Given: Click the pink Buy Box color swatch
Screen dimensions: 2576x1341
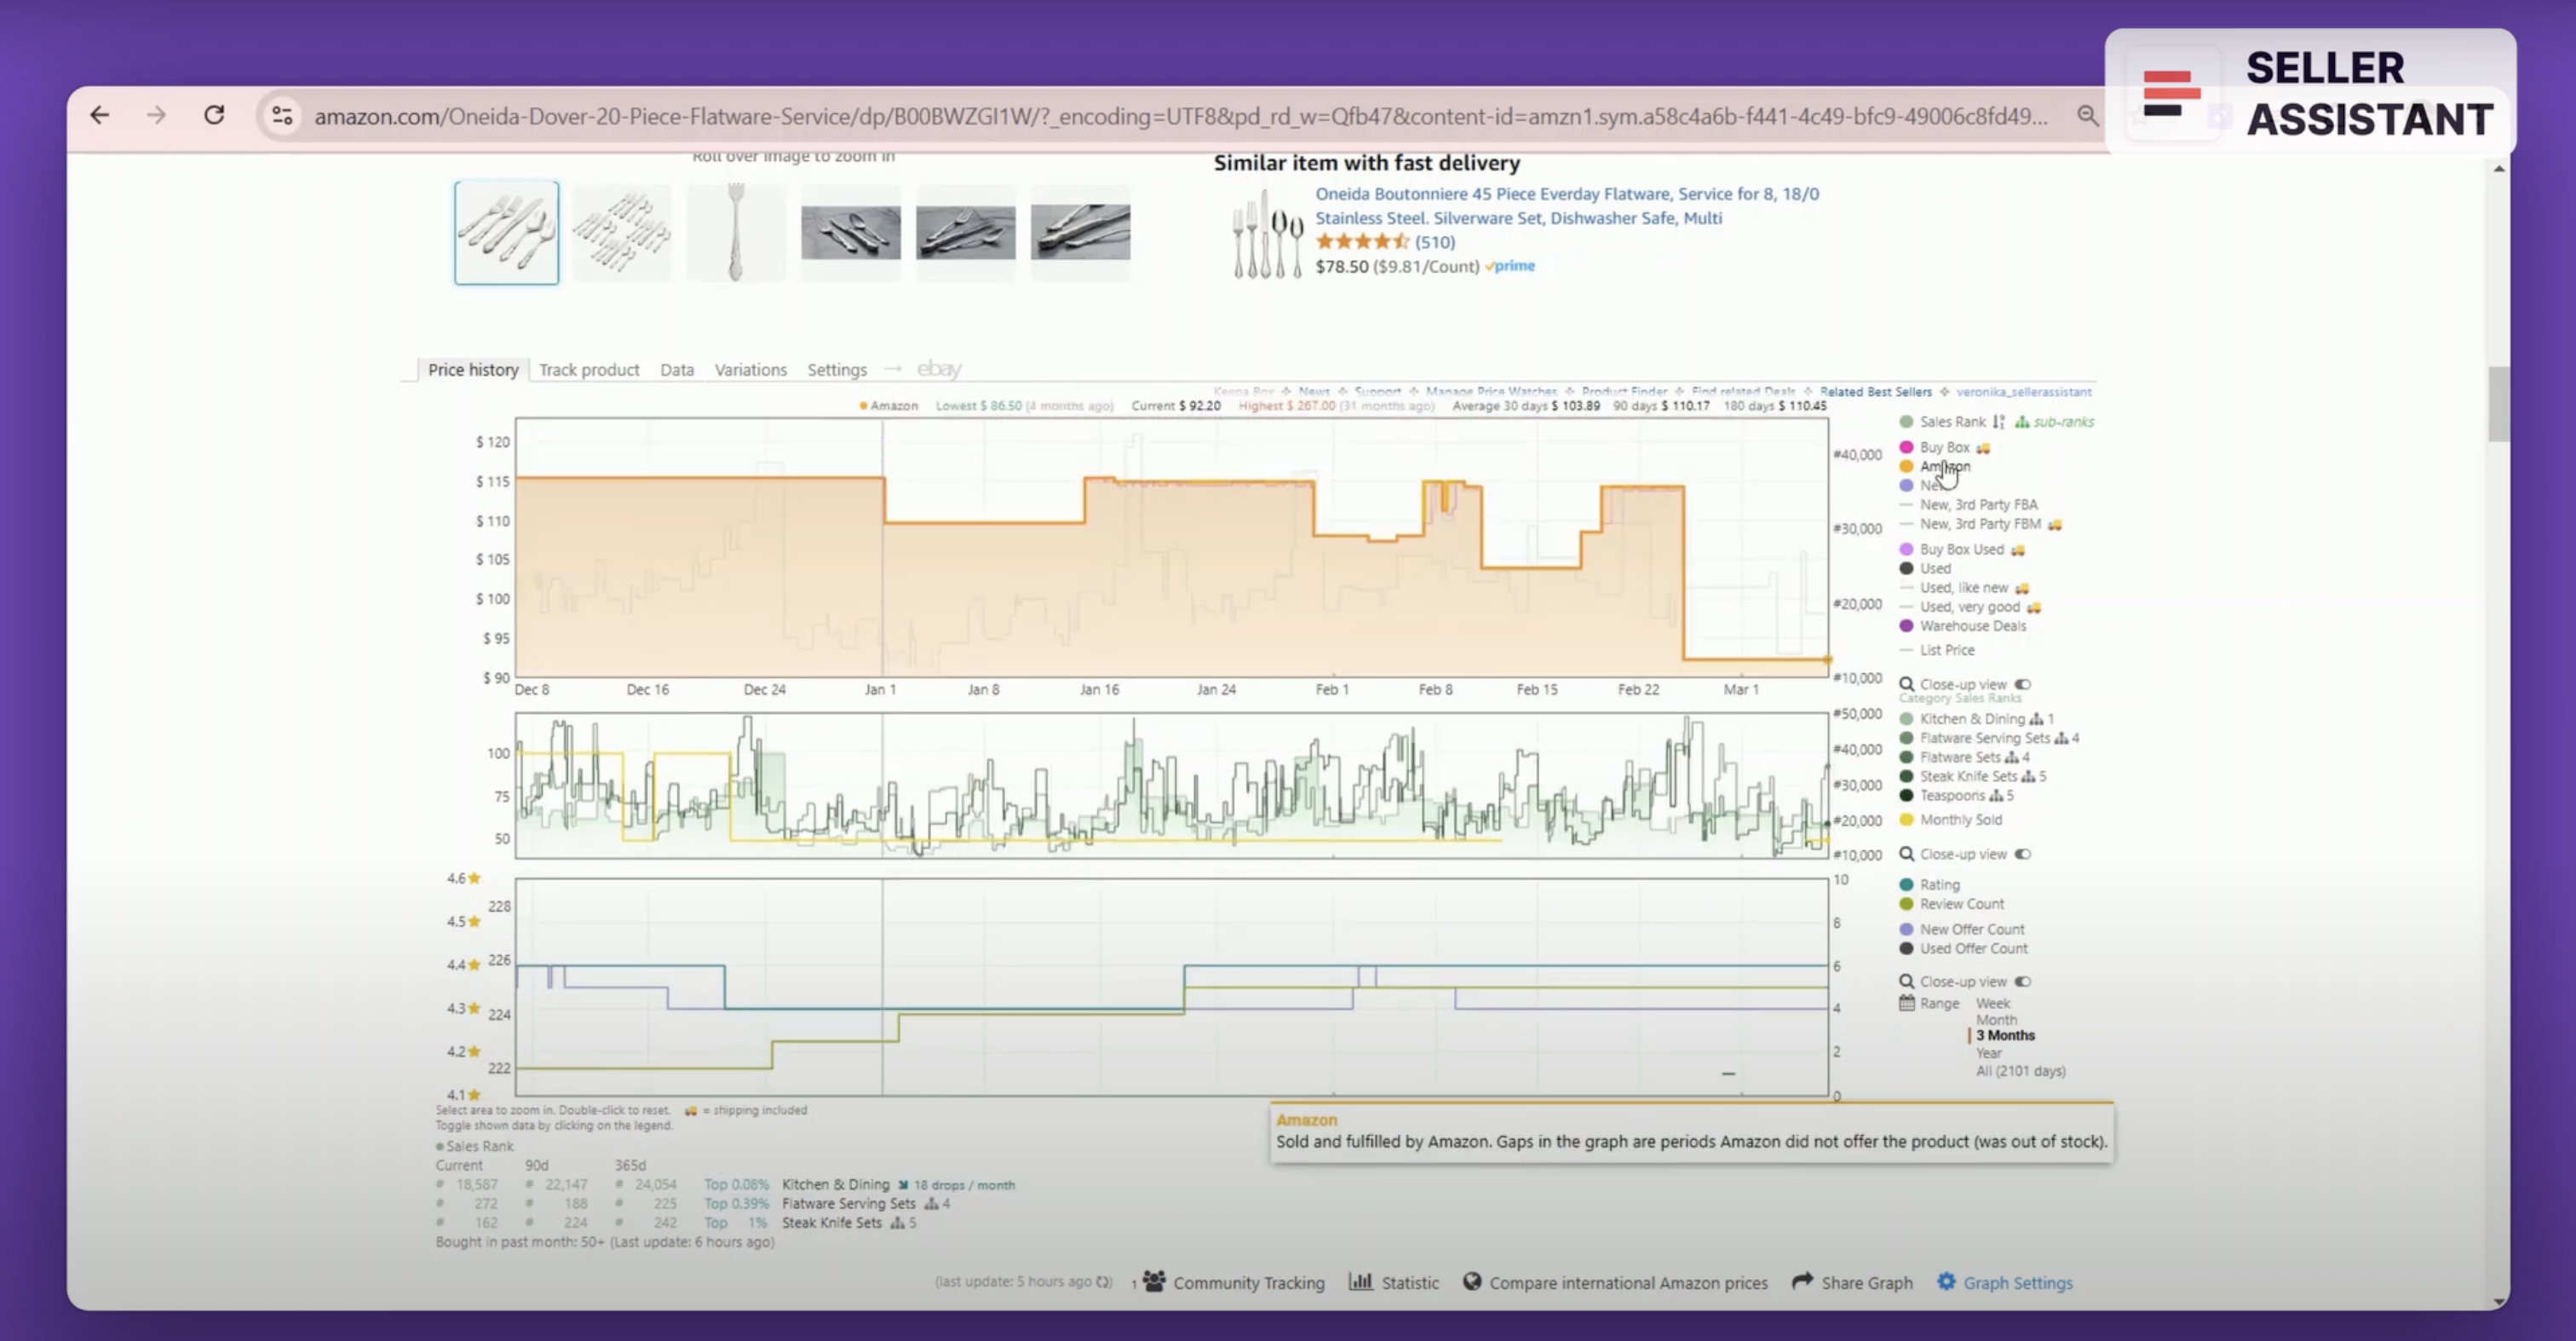Looking at the screenshot, I should pyautogui.click(x=1906, y=447).
